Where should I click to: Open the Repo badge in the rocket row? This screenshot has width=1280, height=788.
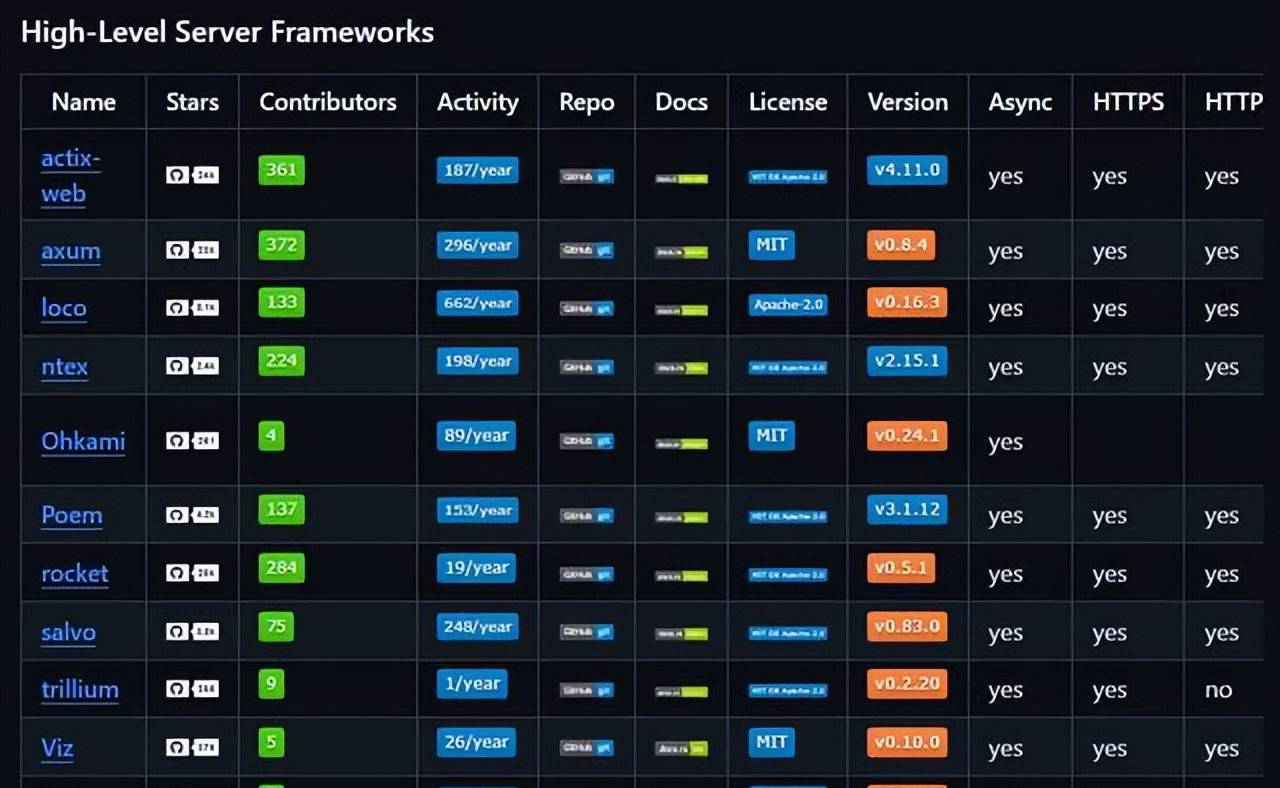click(587, 575)
